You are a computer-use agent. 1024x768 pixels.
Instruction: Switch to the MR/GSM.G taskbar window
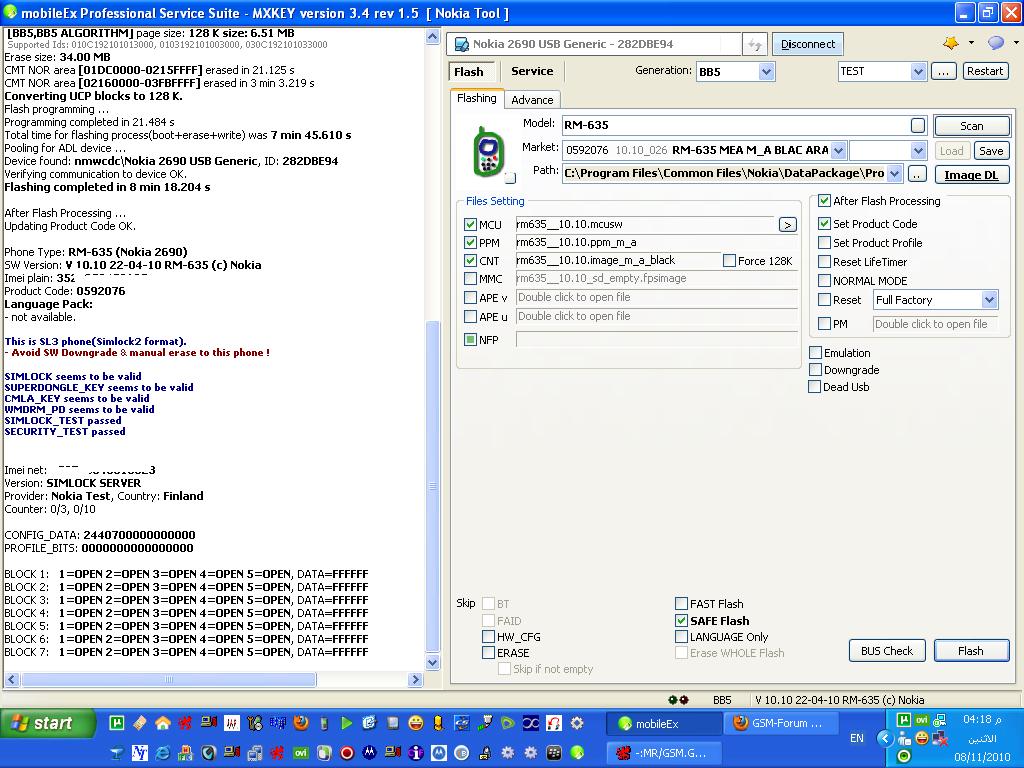(665, 753)
